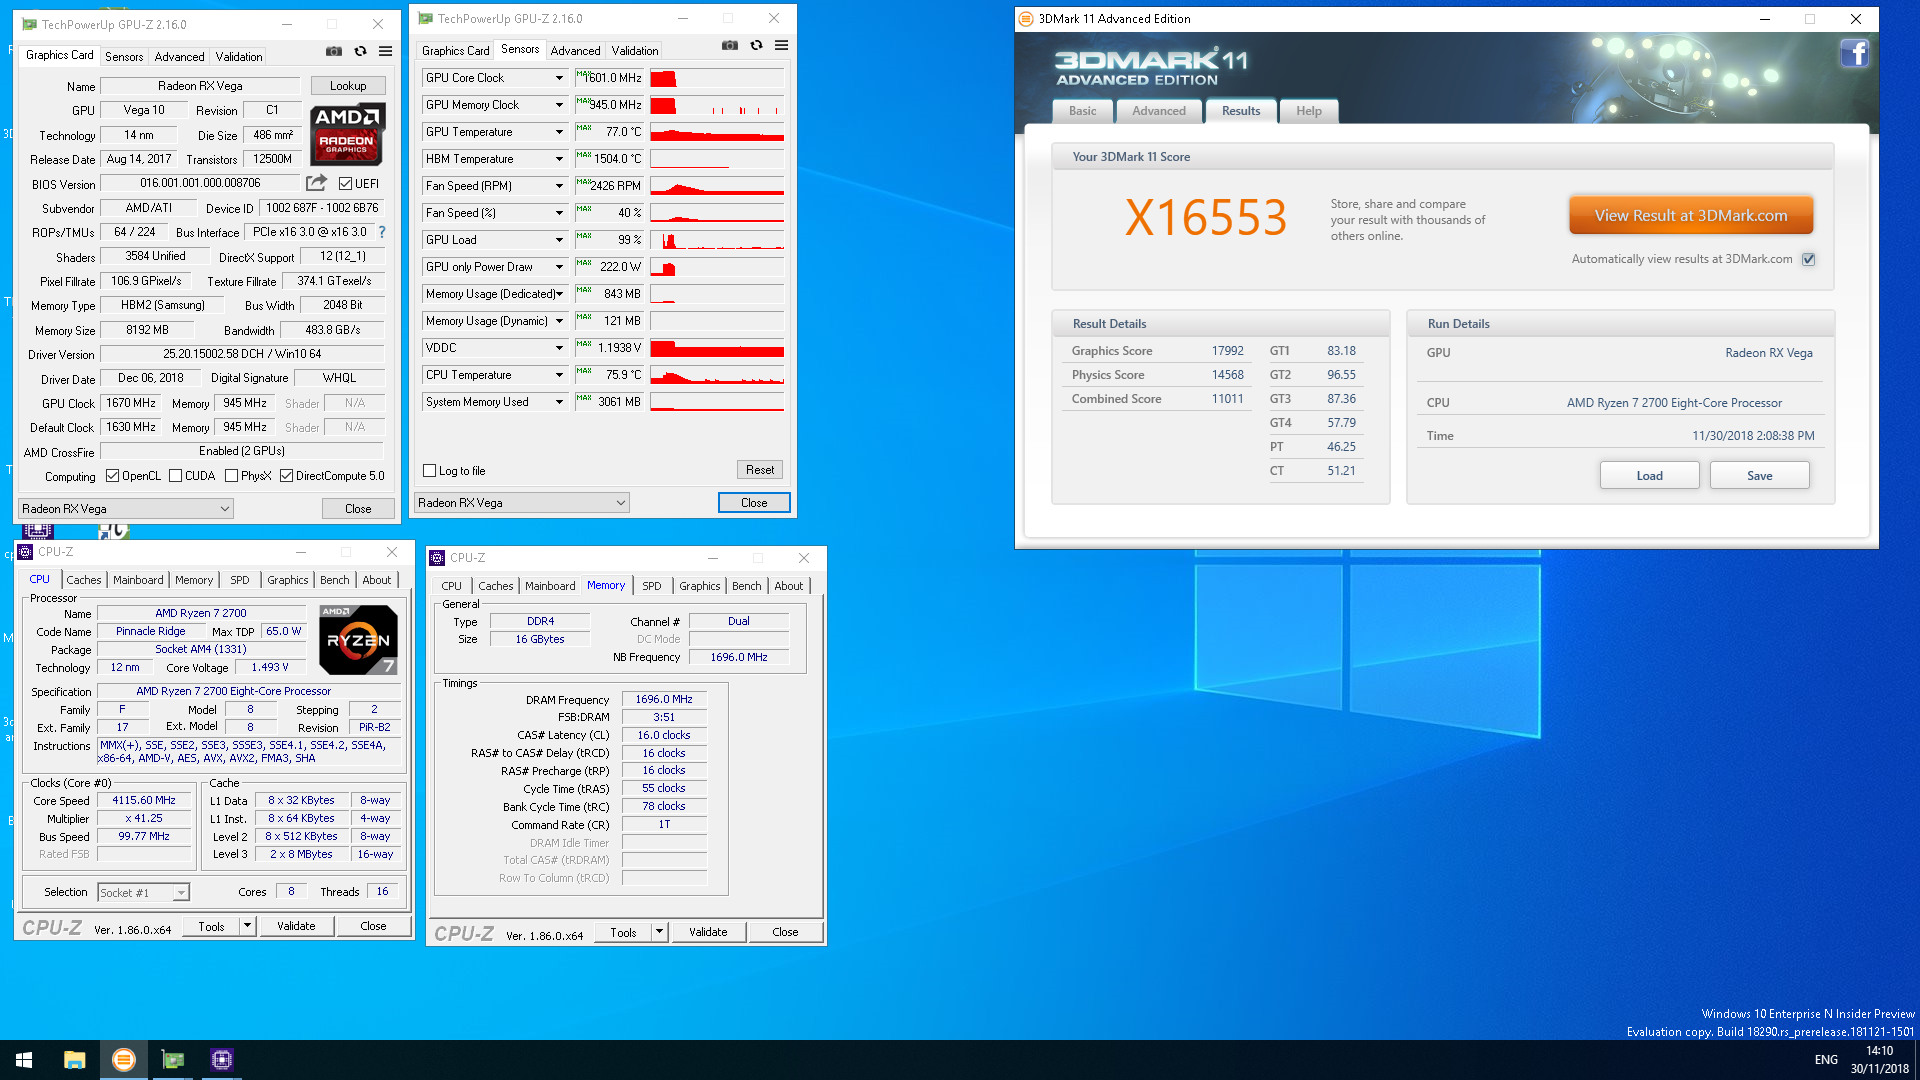The height and width of the screenshot is (1080, 1920).
Task: Click Reset button in GPU-Z Sensors
Action: [760, 470]
